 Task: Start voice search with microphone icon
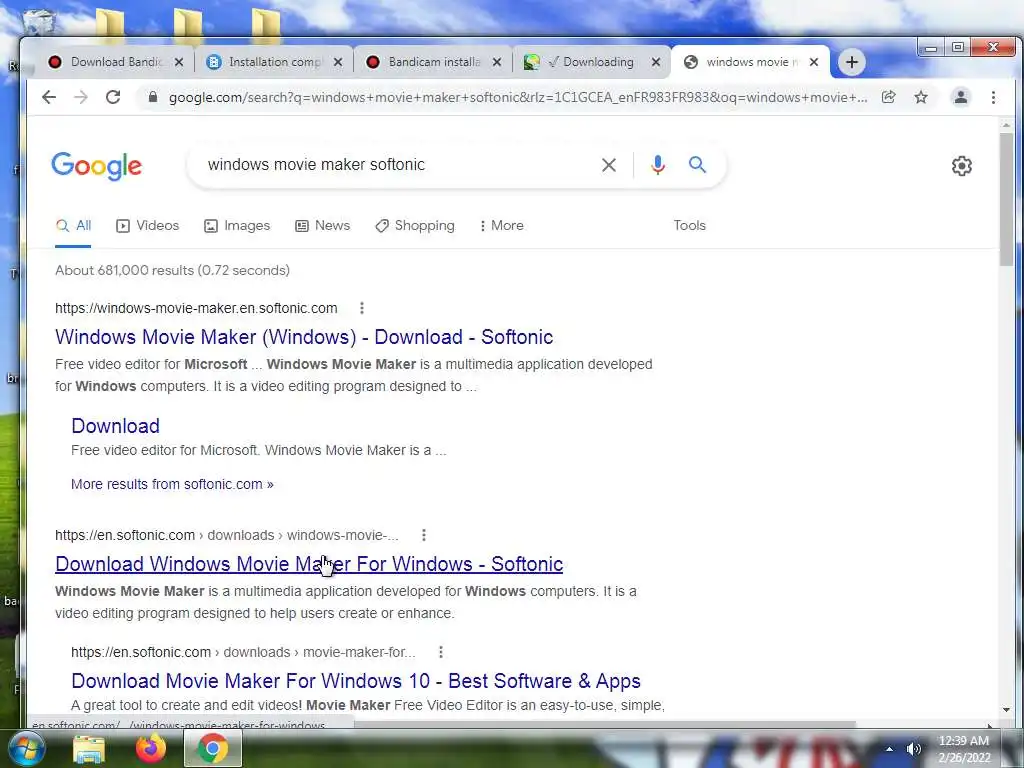[658, 165]
